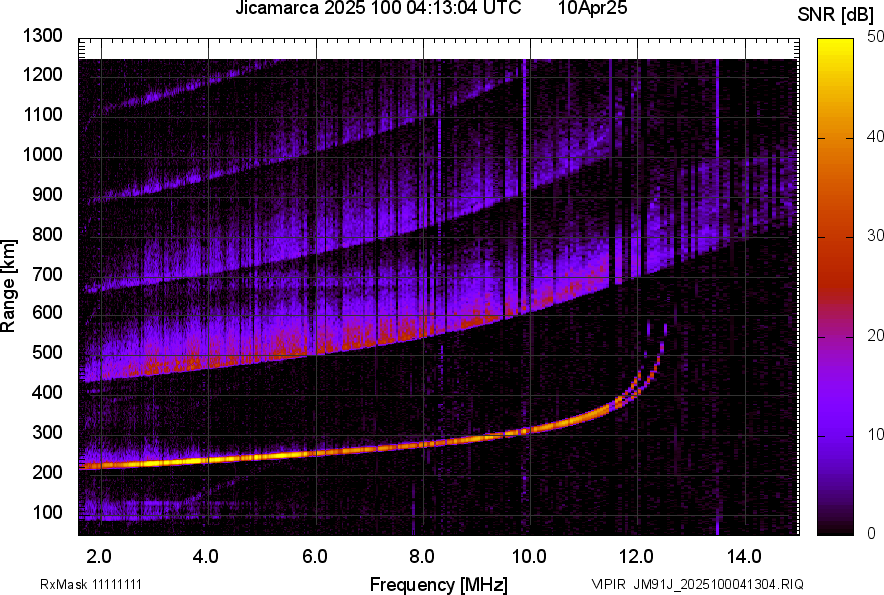
Task: Click the 'SNR [dB]' colorbar title
Action: coord(836,15)
